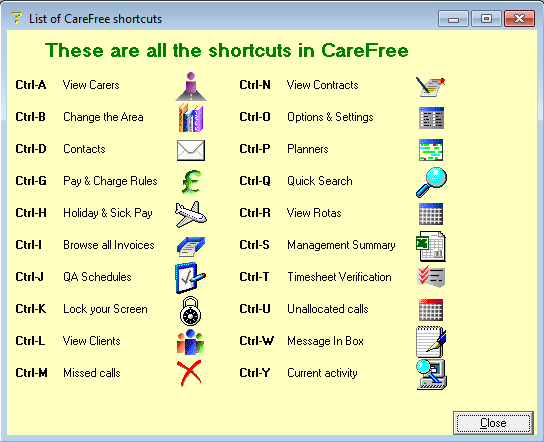Open the Holiday & Sick Pay airplane icon
Screen dimensions: 544x442
click(x=191, y=214)
